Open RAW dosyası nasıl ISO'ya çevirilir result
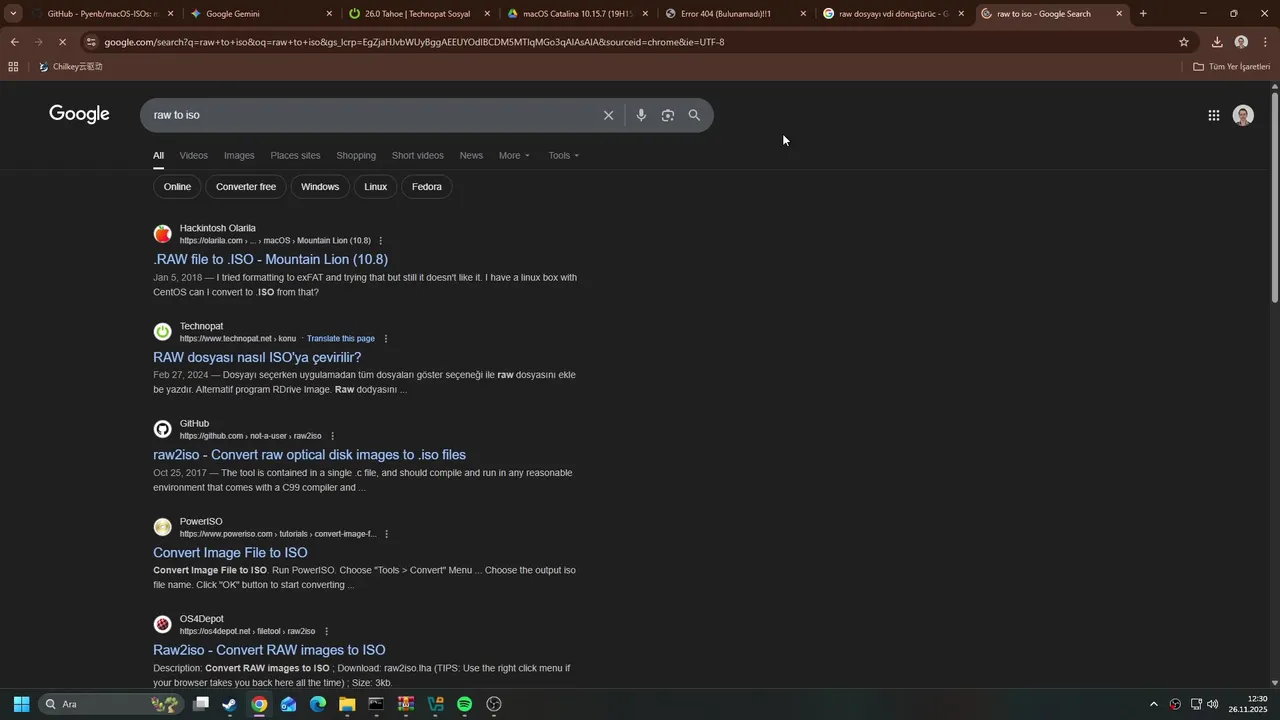 pyautogui.click(x=257, y=357)
